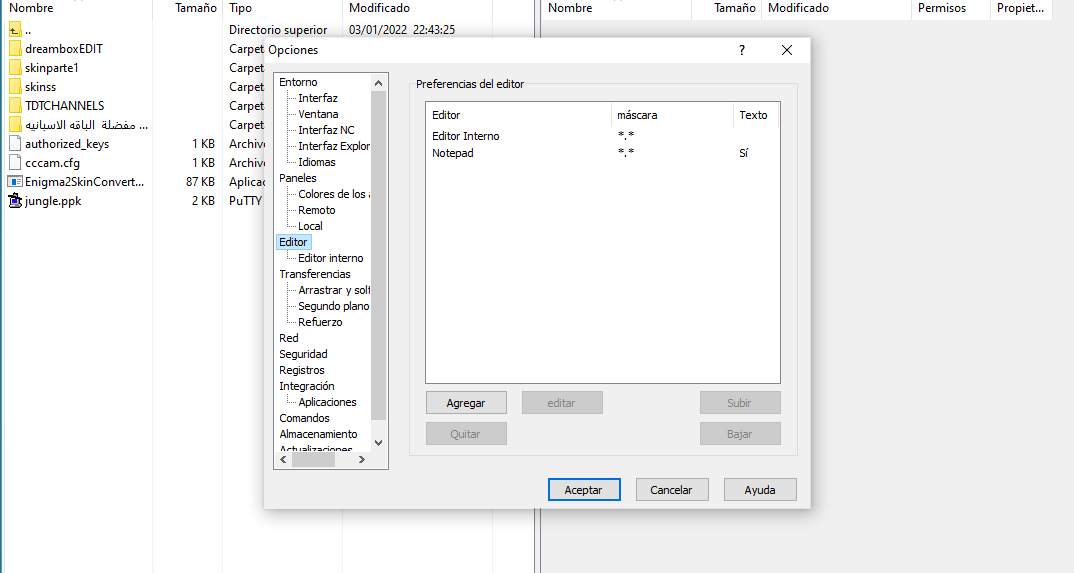Go to parent directory icon
This screenshot has height=573, width=1074.
[15, 29]
